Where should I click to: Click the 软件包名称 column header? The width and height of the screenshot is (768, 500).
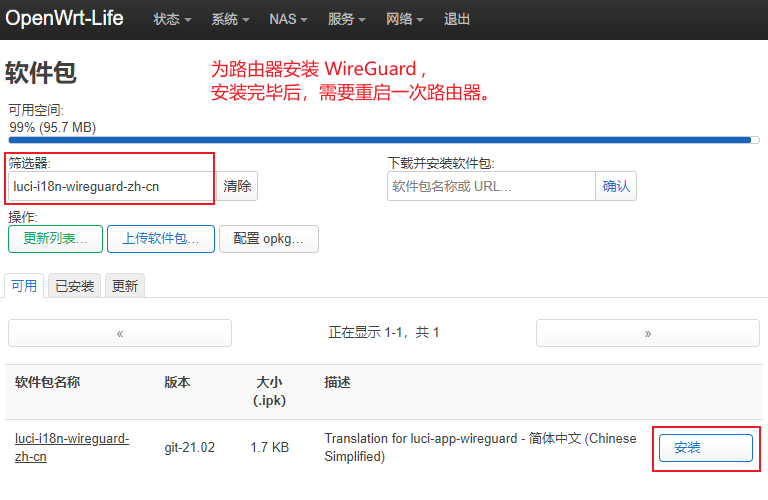click(48, 382)
